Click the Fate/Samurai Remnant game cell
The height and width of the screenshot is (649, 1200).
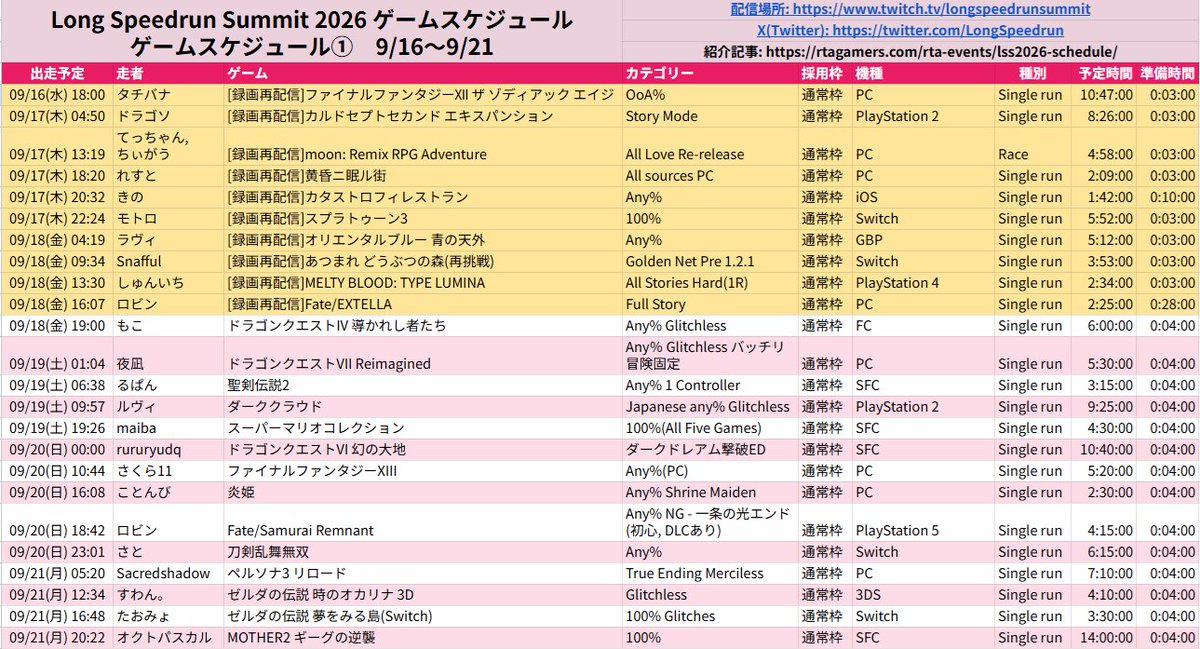pos(422,522)
